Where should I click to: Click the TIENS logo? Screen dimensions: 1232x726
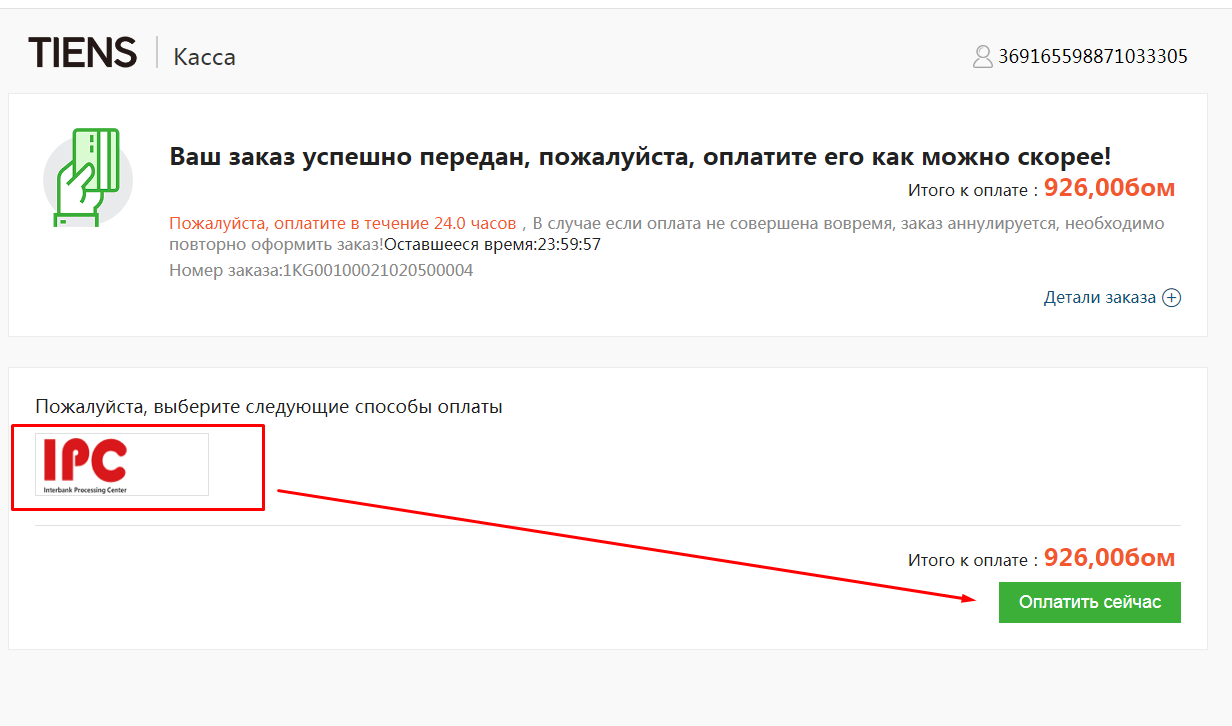(82, 53)
